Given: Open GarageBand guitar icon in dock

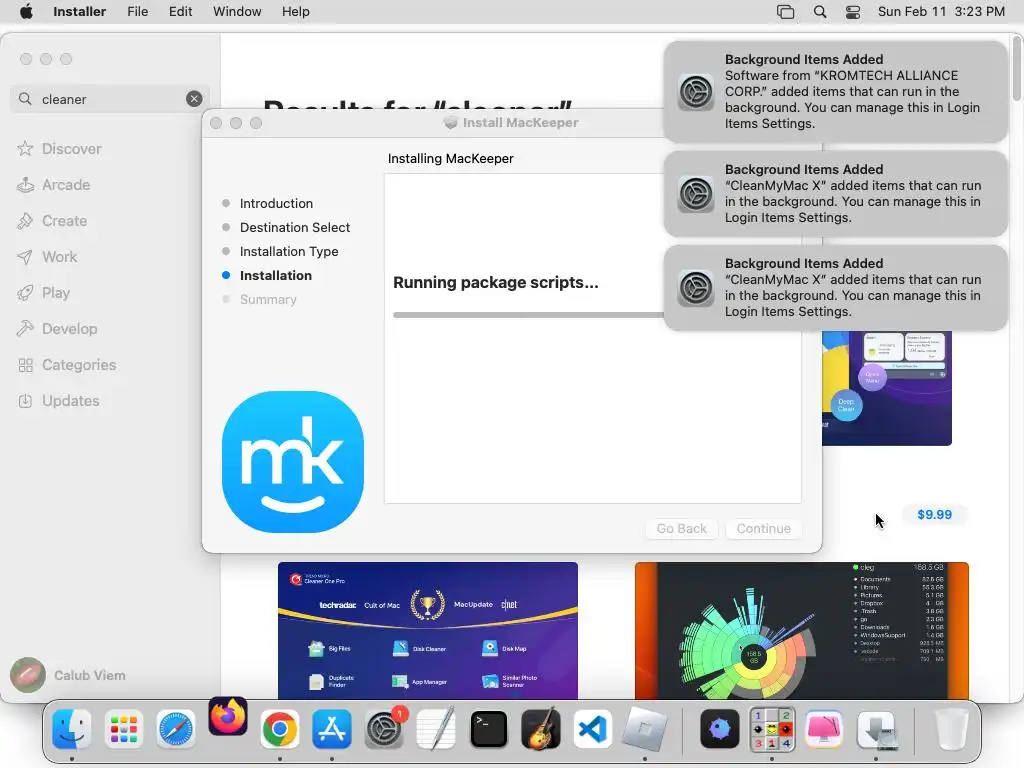Looking at the screenshot, I should pyautogui.click(x=541, y=729).
